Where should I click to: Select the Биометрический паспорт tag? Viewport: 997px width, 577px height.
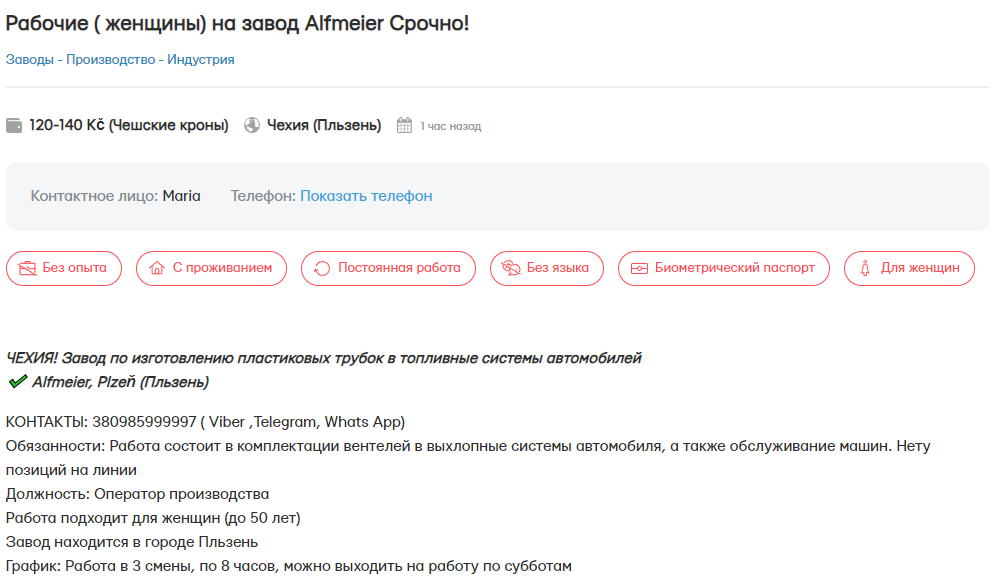point(723,268)
